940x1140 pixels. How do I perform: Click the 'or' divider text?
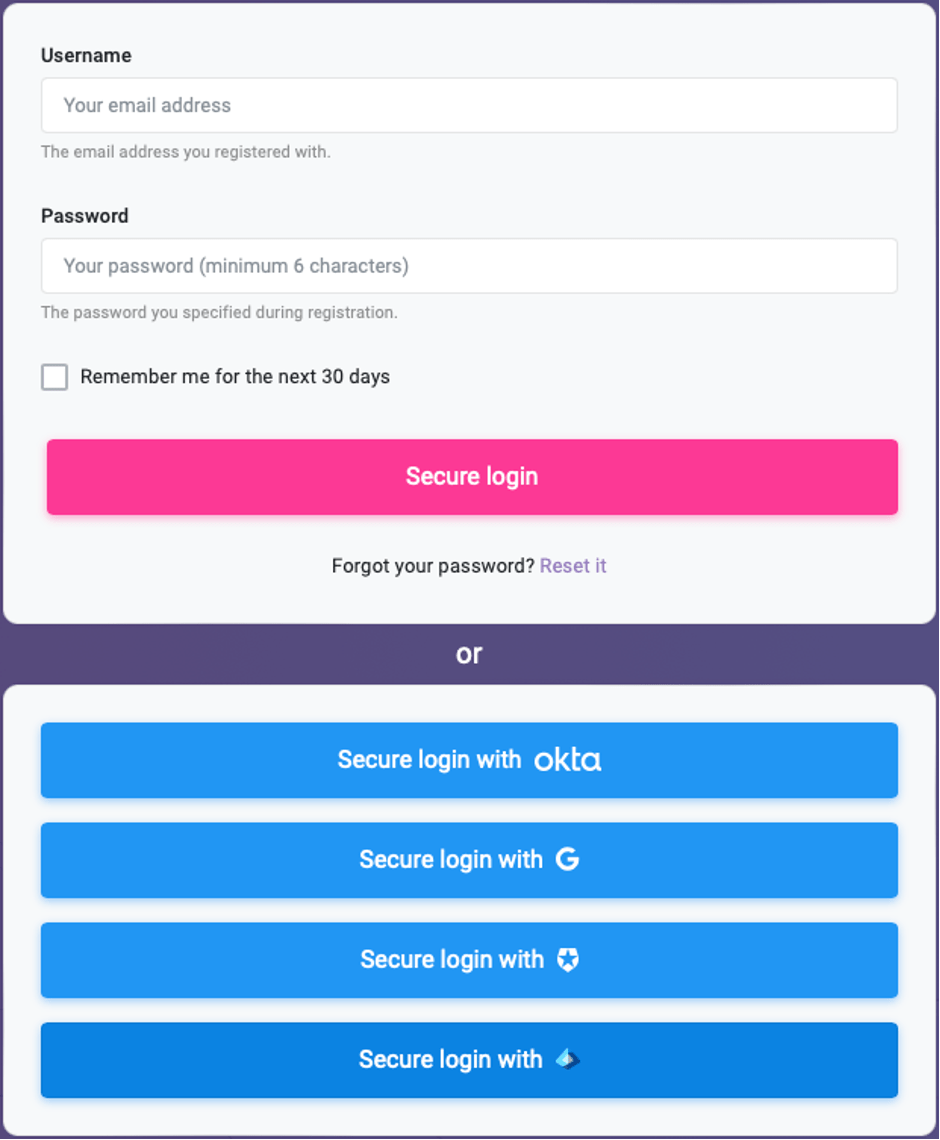(469, 654)
